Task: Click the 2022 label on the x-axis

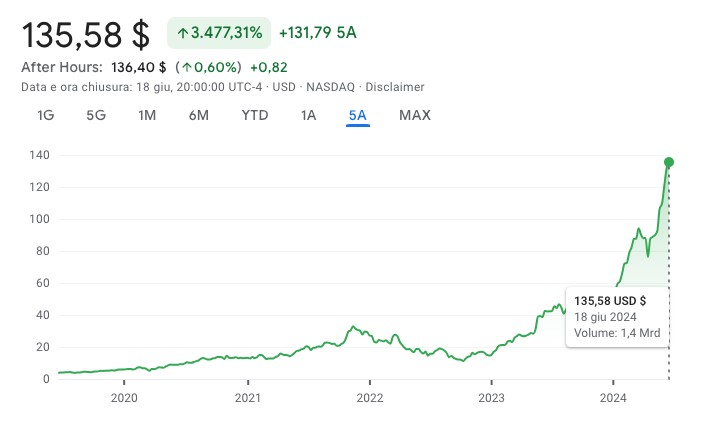Action: tap(369, 397)
